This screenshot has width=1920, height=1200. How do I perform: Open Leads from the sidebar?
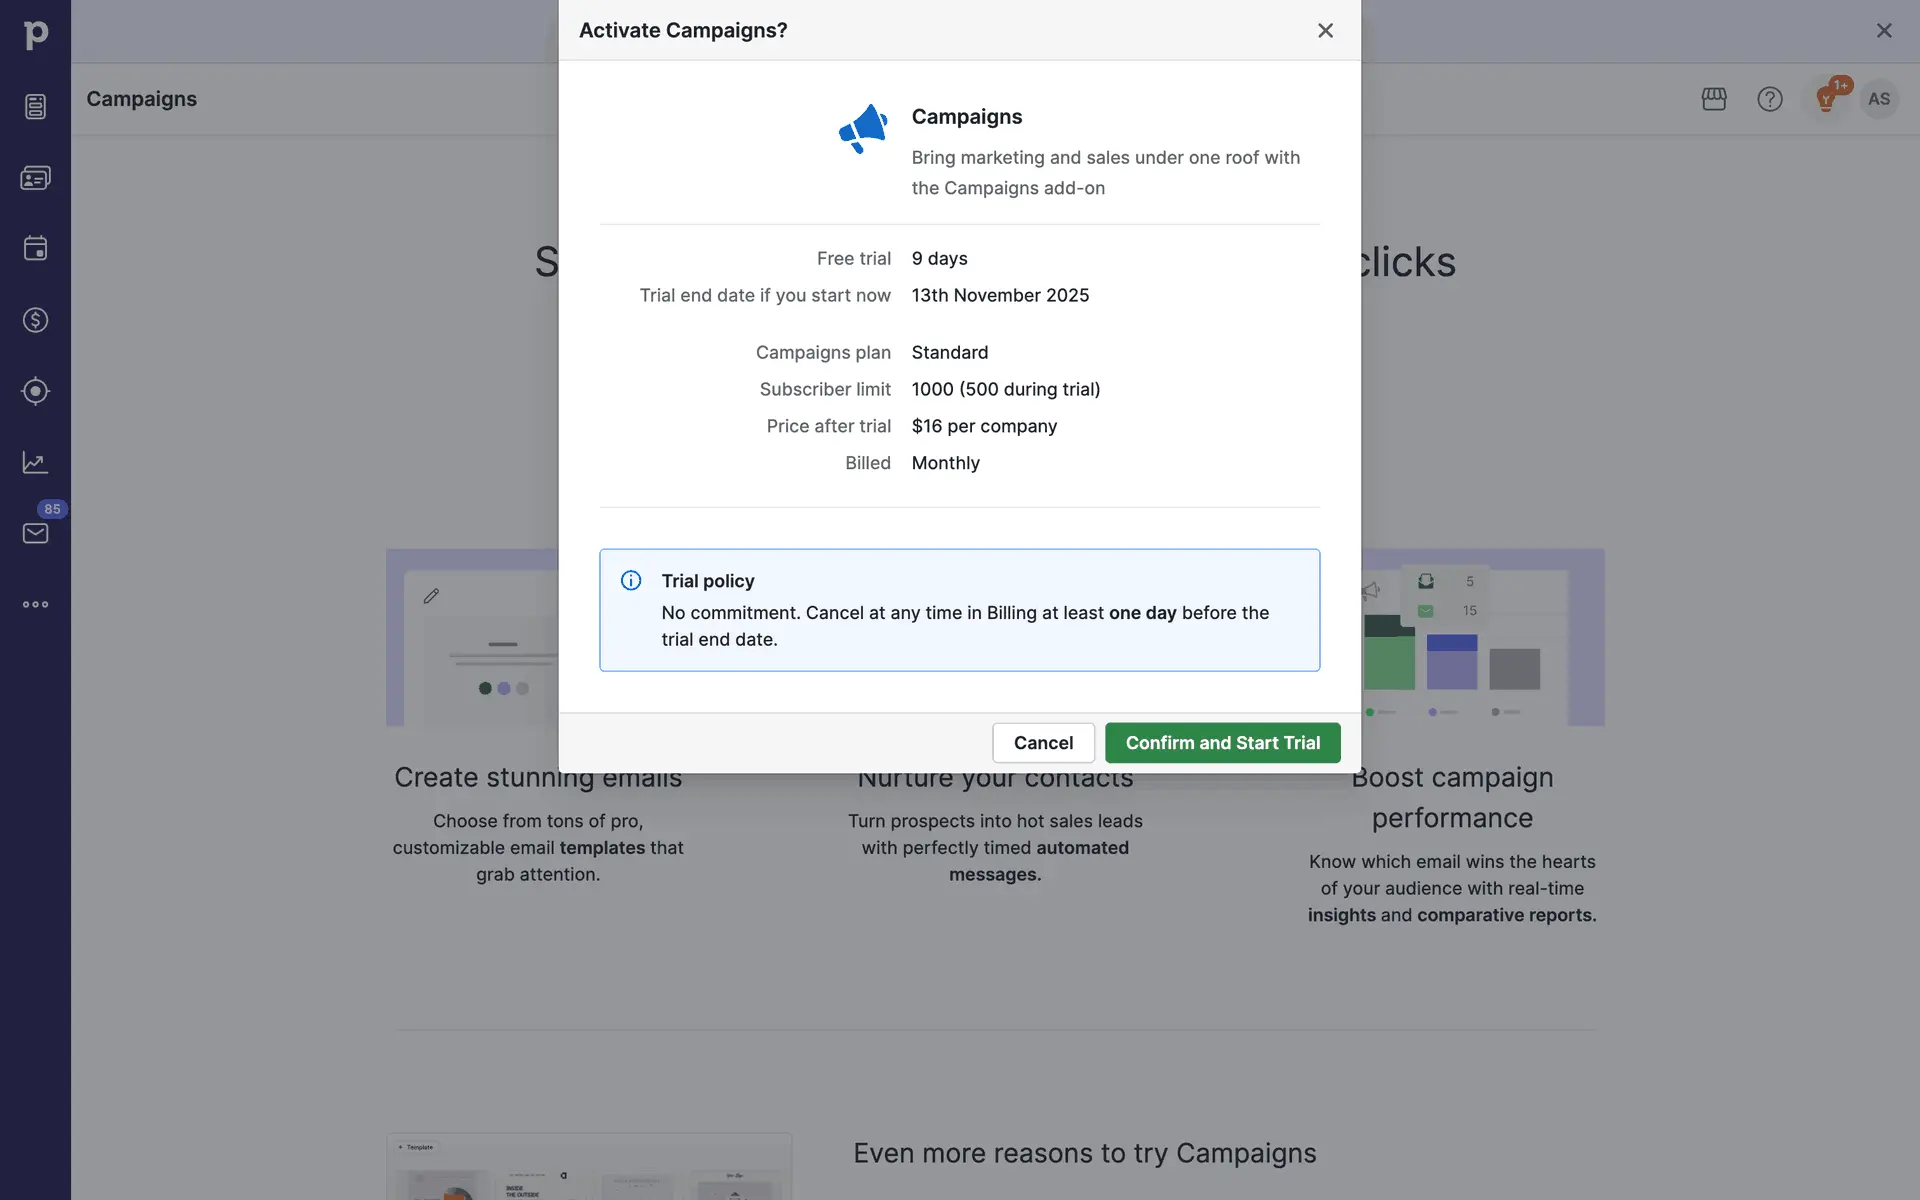pyautogui.click(x=35, y=107)
